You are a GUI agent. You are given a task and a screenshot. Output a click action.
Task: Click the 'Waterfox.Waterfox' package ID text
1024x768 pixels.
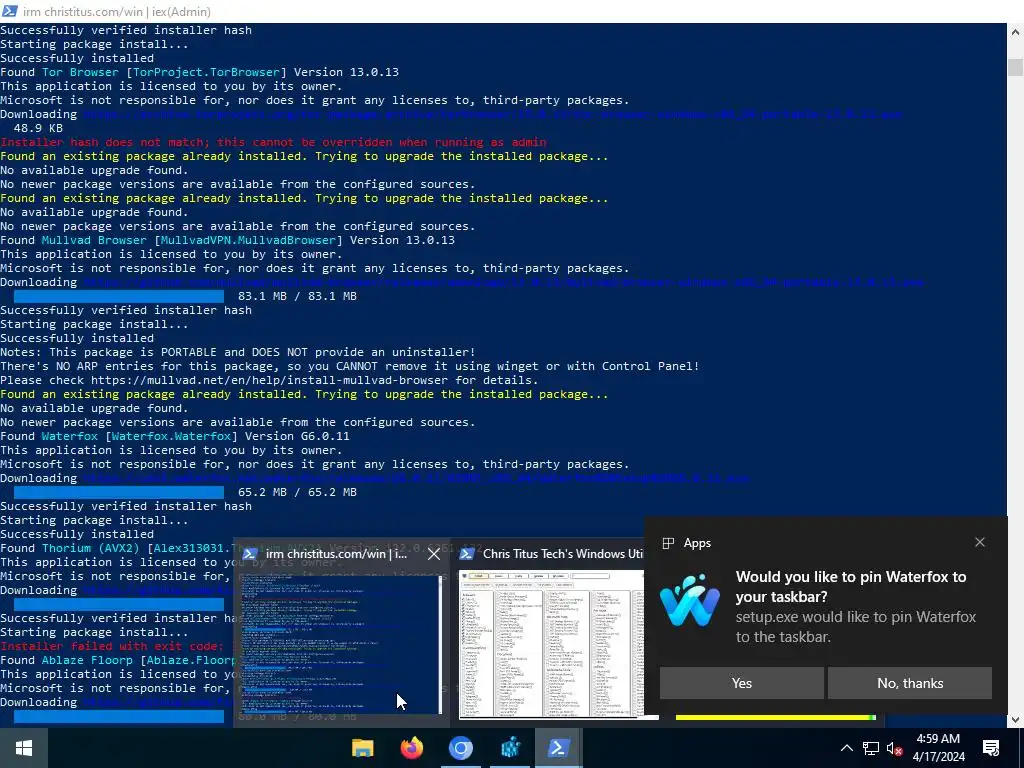point(171,436)
